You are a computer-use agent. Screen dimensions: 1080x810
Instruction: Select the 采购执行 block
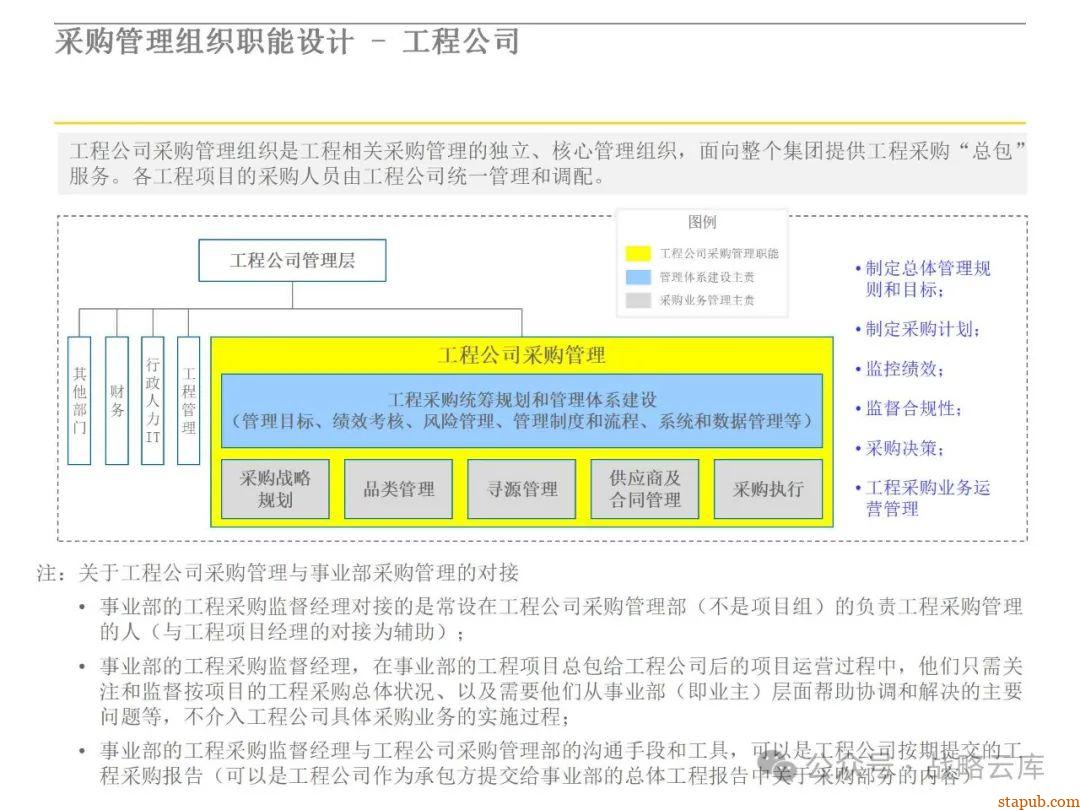pyautogui.click(x=768, y=489)
